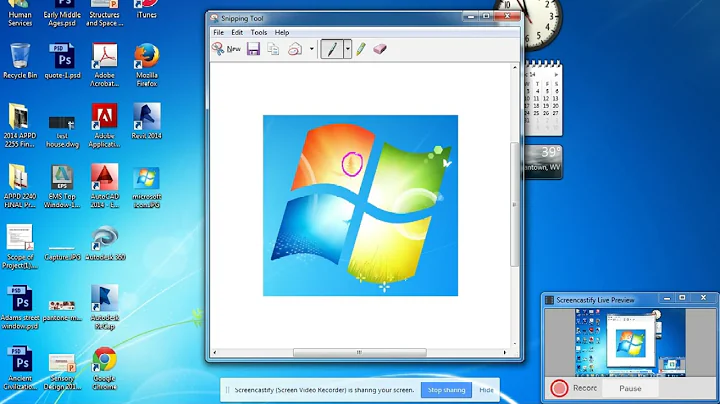Viewport: 720px width, 404px height.
Task: Select the Google Chrome desktop shortcut
Action: (105, 369)
